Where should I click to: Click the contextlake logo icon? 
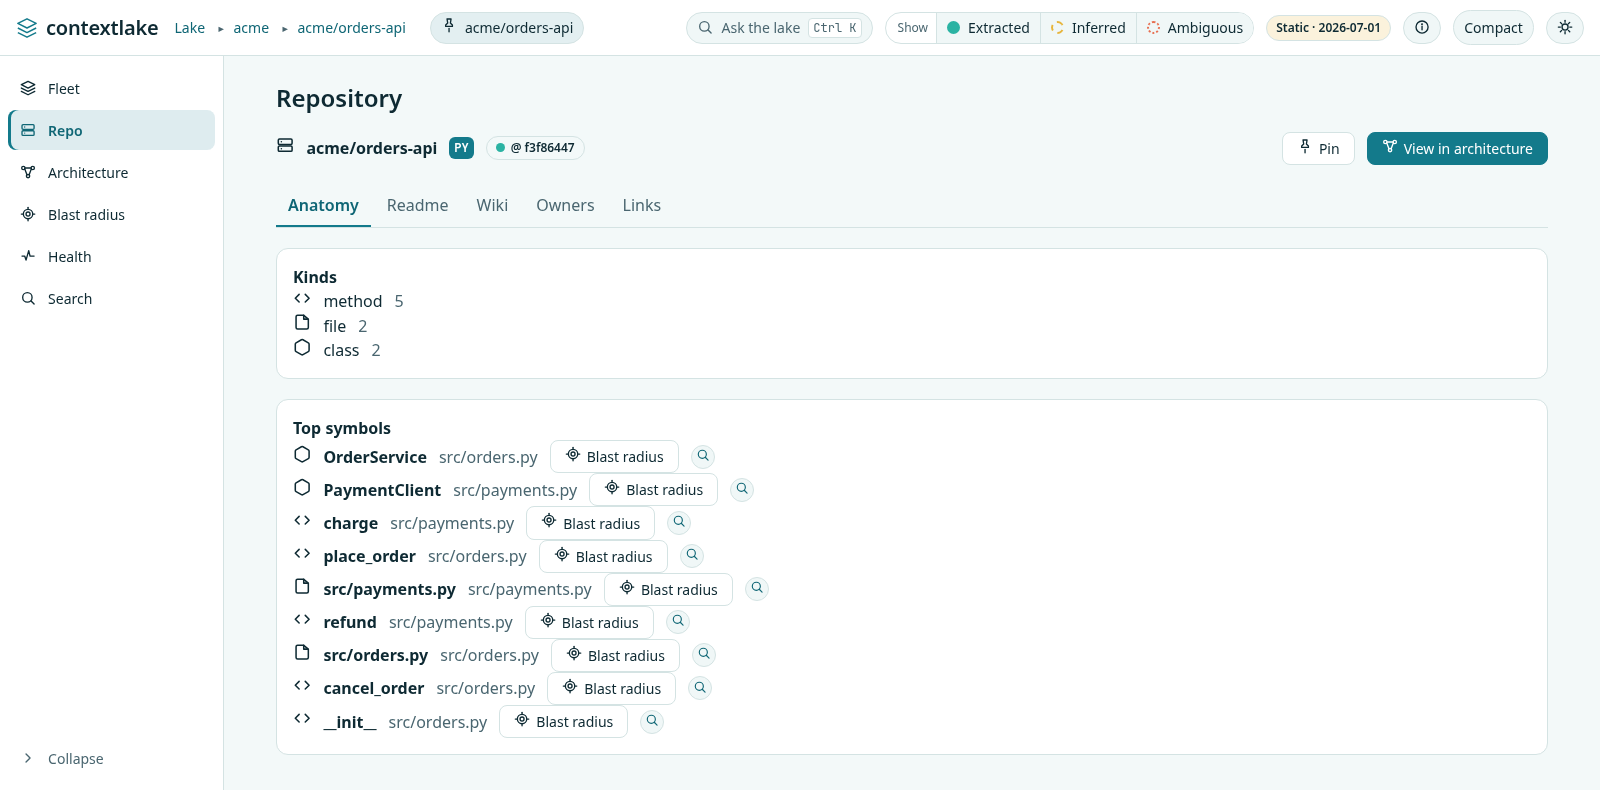[x=27, y=28]
